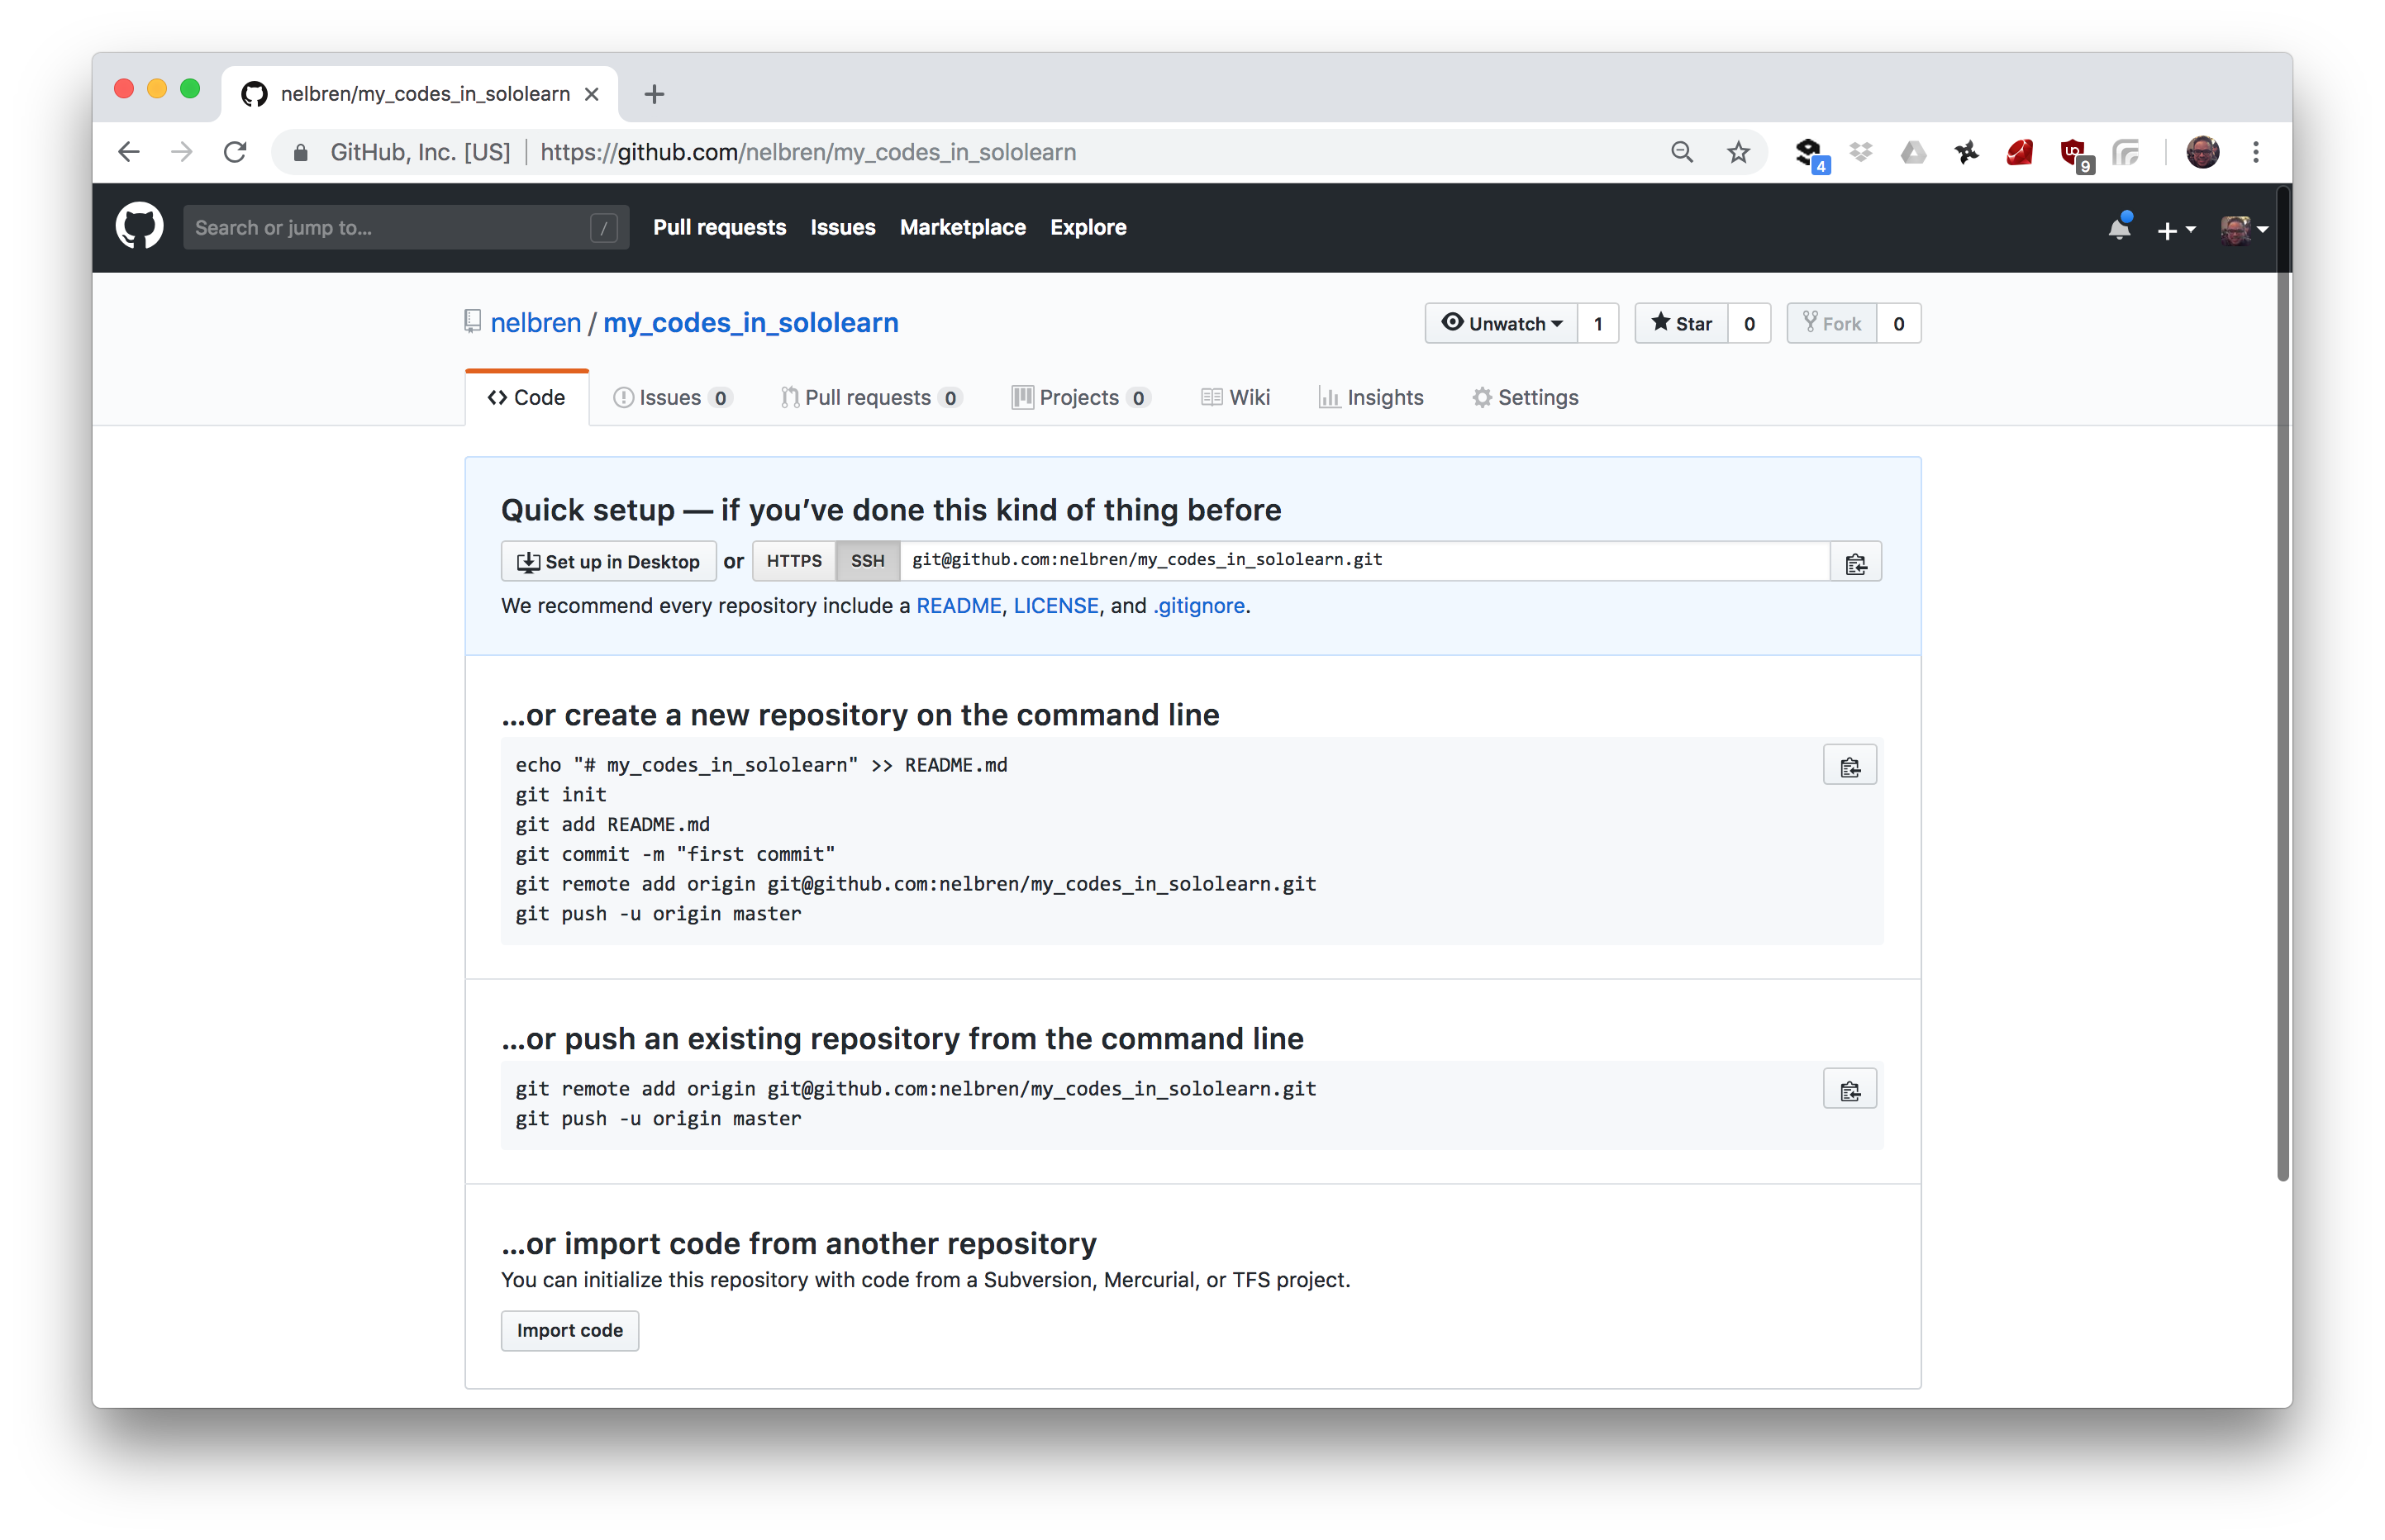Select the SSH protocol option
The width and height of the screenshot is (2385, 1540).
pos(867,561)
